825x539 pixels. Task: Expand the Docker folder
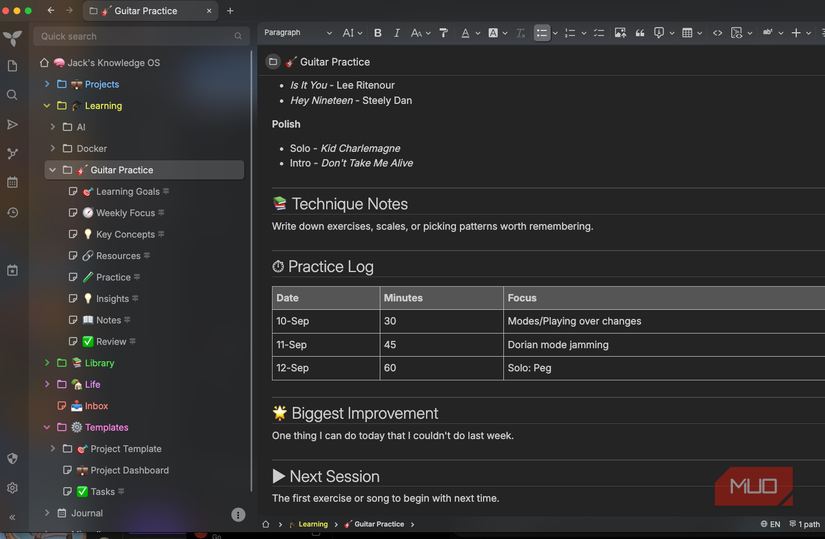tap(53, 148)
